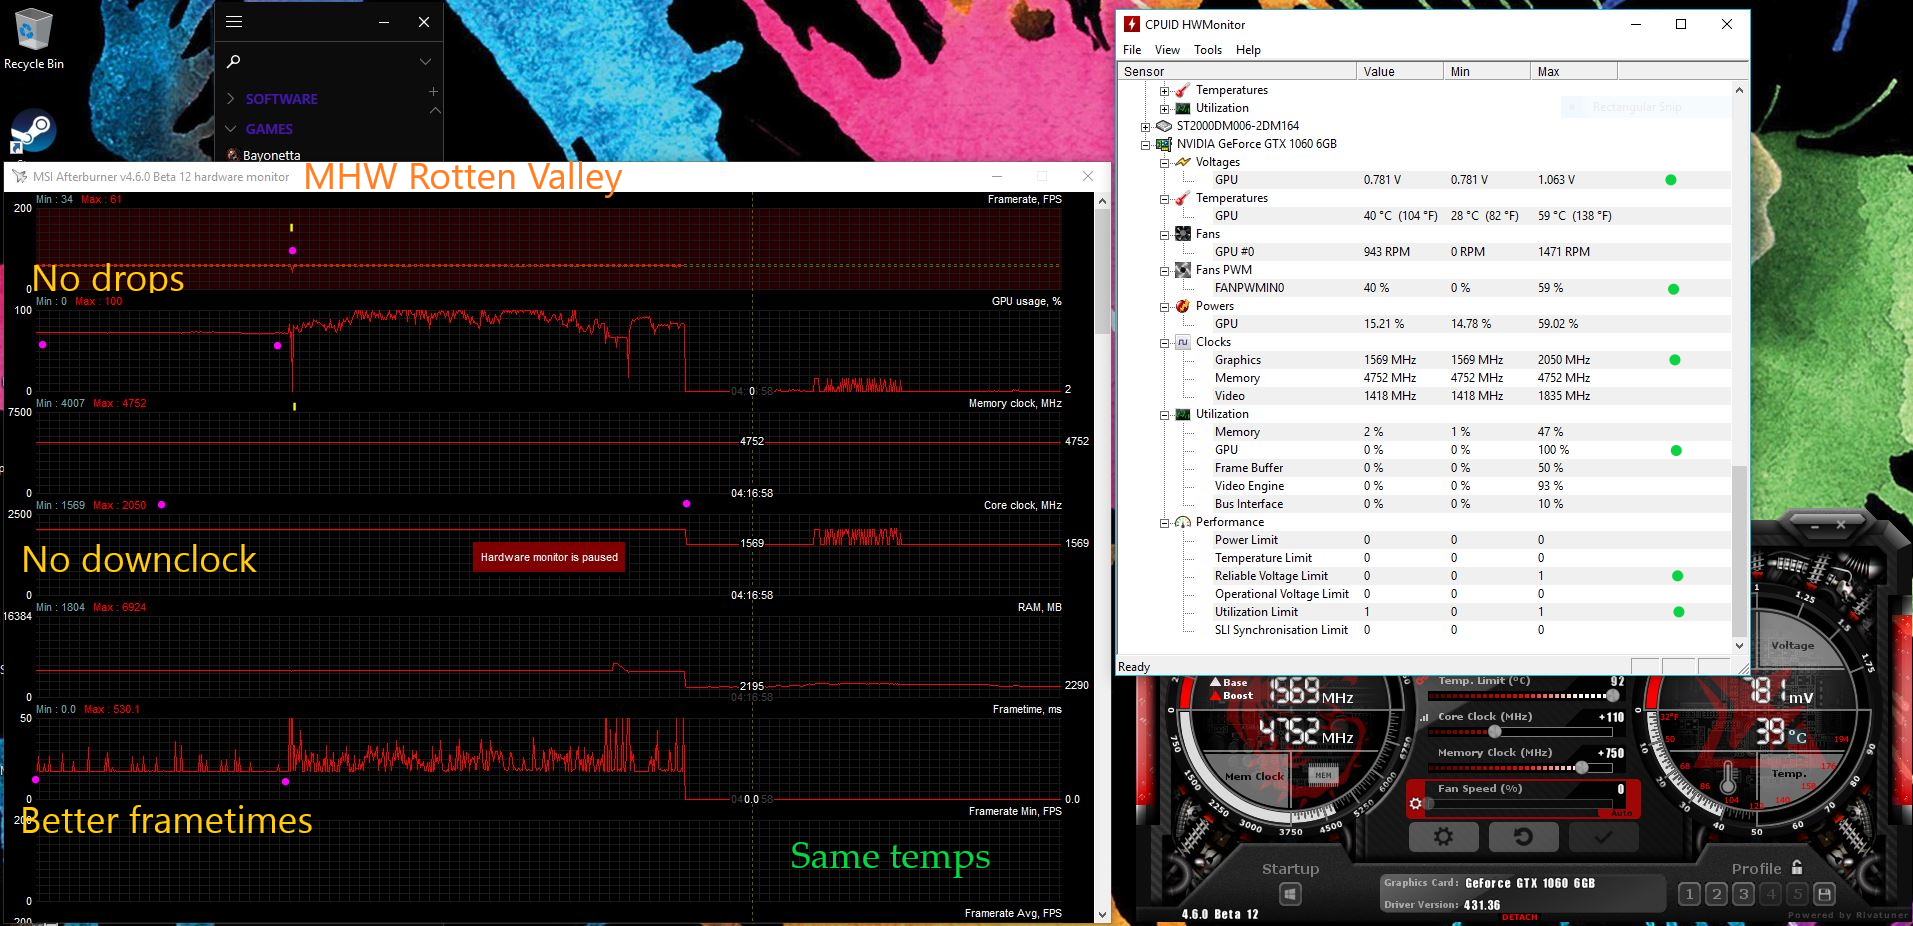Toggle the fan speed Auto mode

pos(1621,813)
